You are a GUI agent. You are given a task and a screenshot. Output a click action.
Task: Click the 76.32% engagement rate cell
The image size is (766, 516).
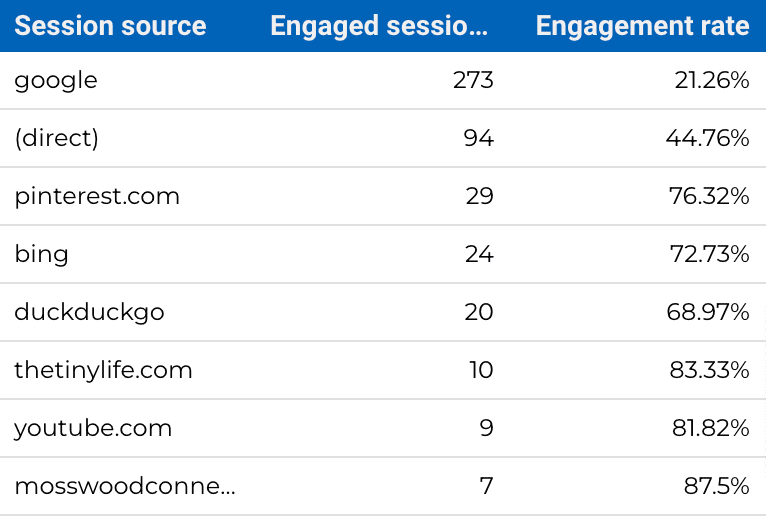tap(709, 196)
